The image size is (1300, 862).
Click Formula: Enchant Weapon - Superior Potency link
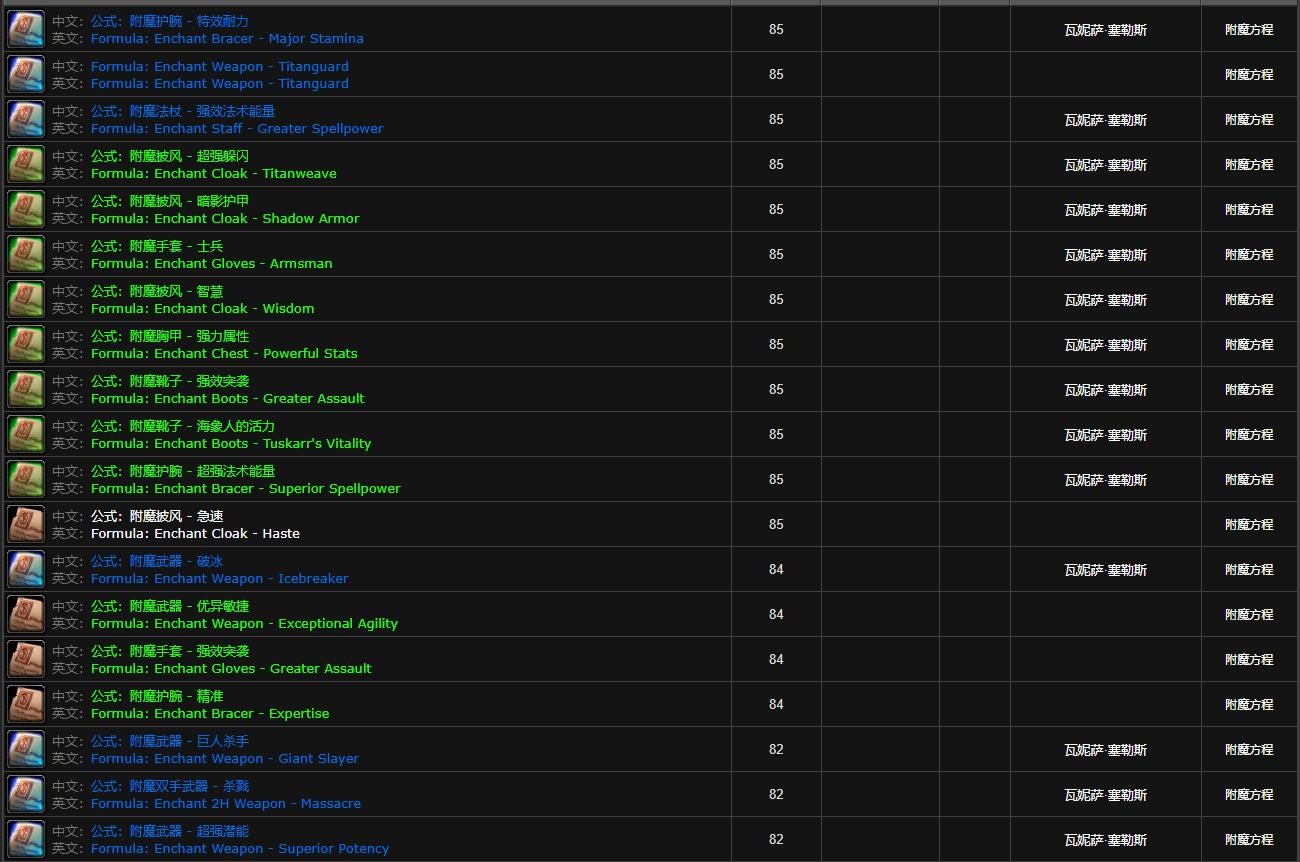point(239,849)
